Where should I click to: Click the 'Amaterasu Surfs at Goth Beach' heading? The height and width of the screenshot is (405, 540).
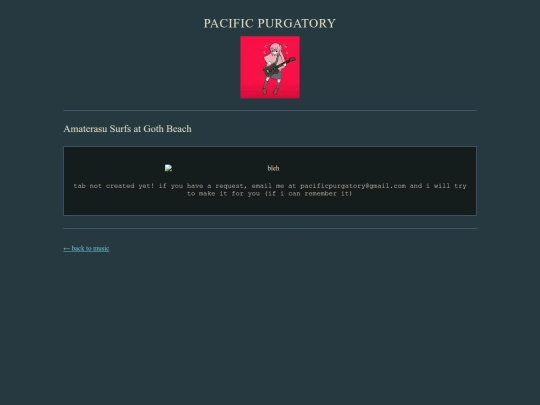pos(127,129)
